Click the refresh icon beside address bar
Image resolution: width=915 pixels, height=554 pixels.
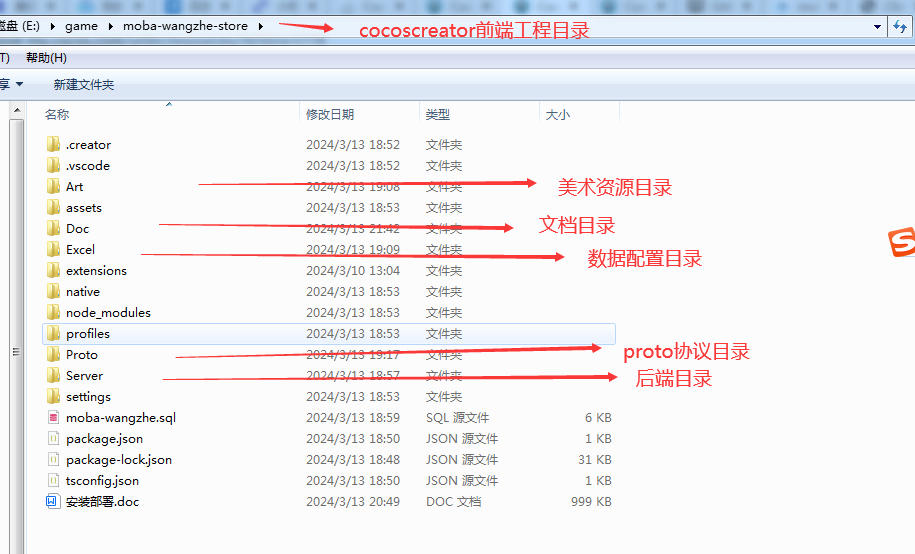(900, 26)
